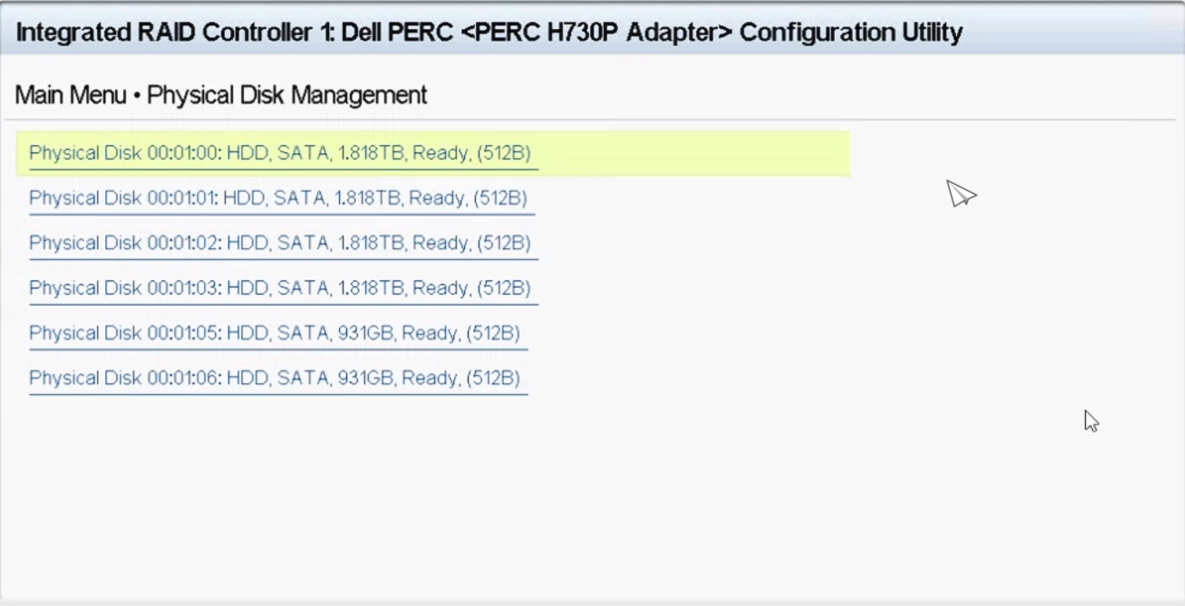Click Ready status on disk 00:01:02
This screenshot has width=1185, height=606.
click(440, 243)
